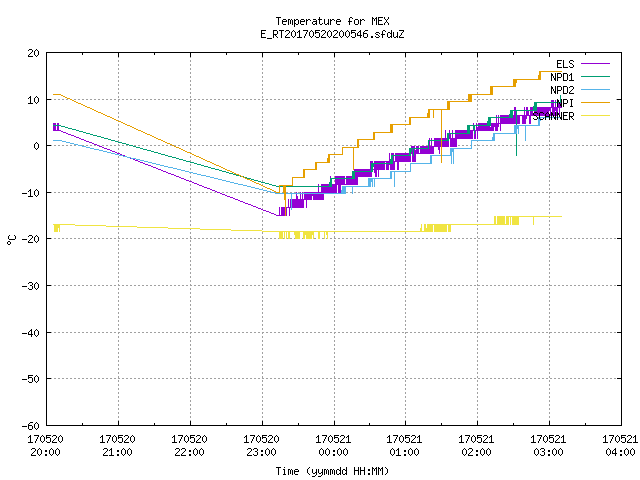Click the y-axis label 0

pyautogui.click(x=36, y=146)
